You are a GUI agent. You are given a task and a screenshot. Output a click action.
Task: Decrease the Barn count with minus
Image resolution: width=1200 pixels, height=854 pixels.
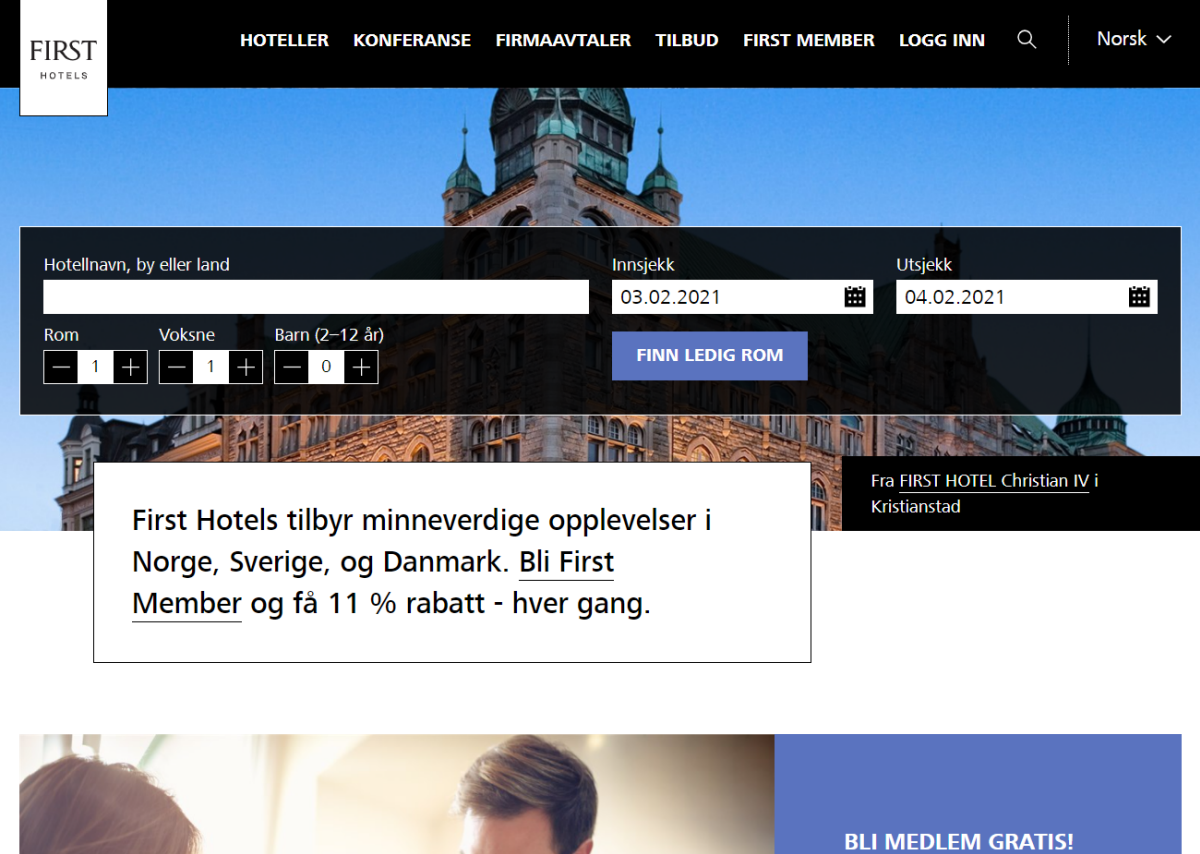tap(292, 367)
